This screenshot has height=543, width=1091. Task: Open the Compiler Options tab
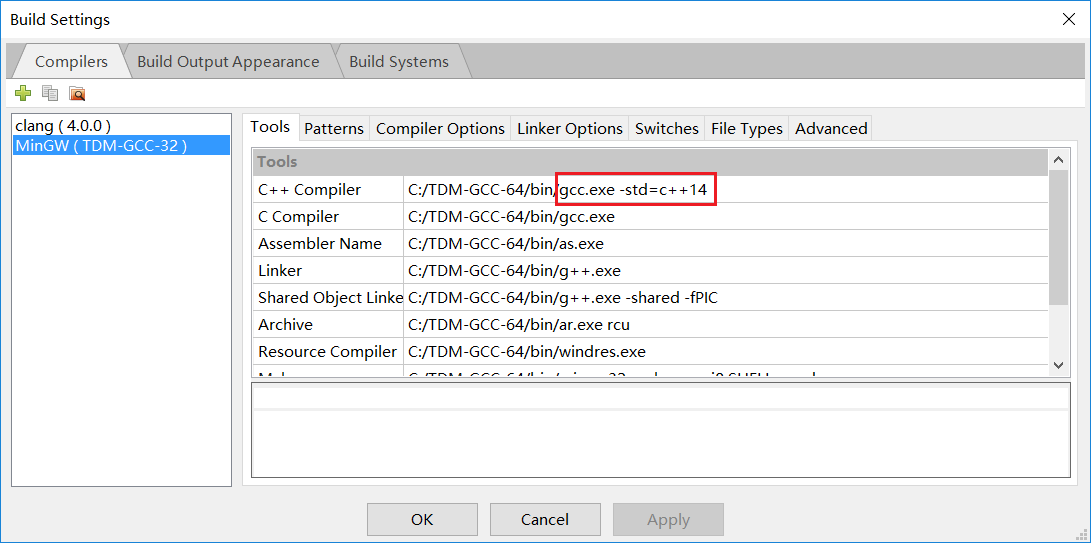click(x=440, y=128)
